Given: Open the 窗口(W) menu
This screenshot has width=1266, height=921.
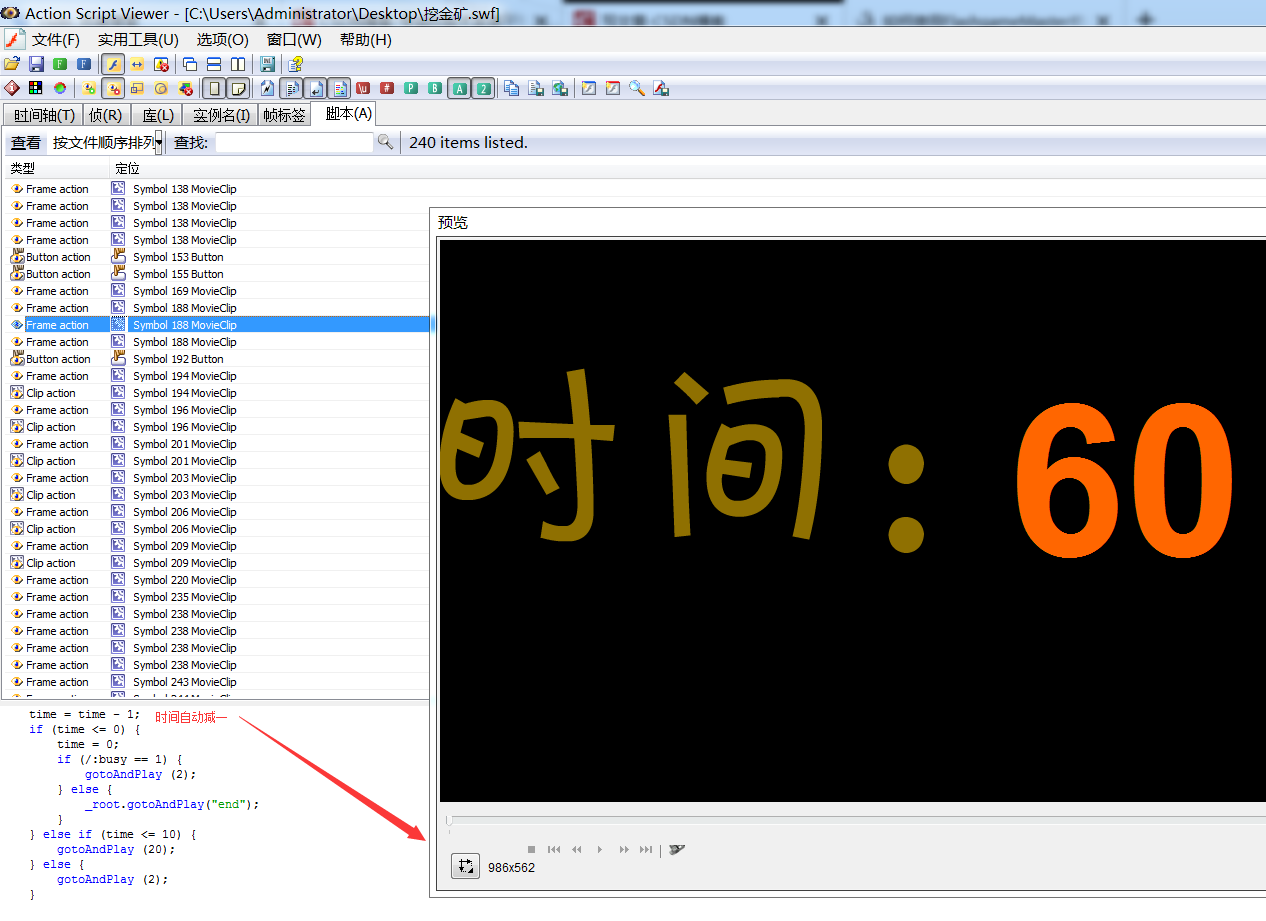Looking at the screenshot, I should [294, 40].
